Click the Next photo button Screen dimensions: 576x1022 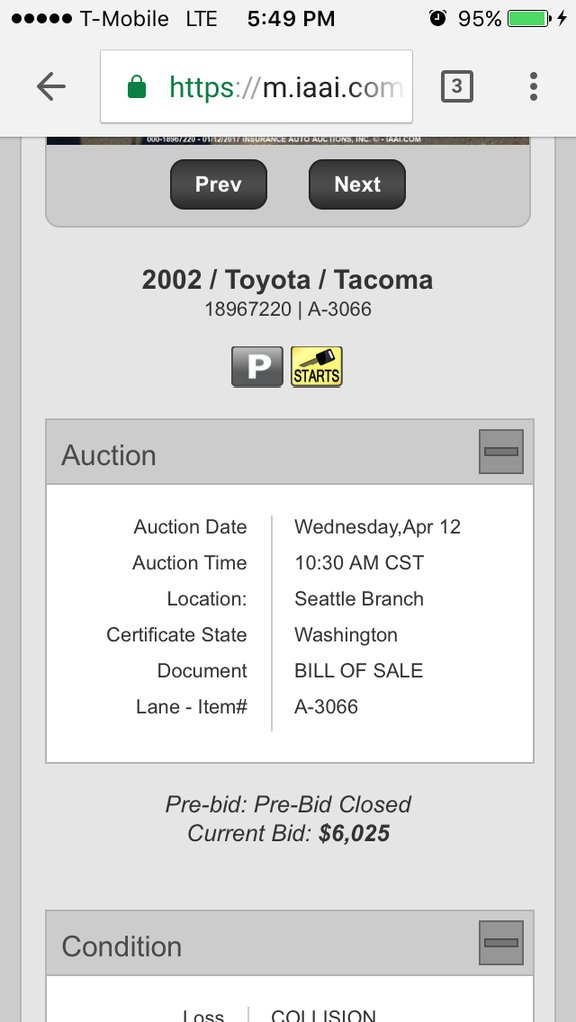(x=357, y=184)
